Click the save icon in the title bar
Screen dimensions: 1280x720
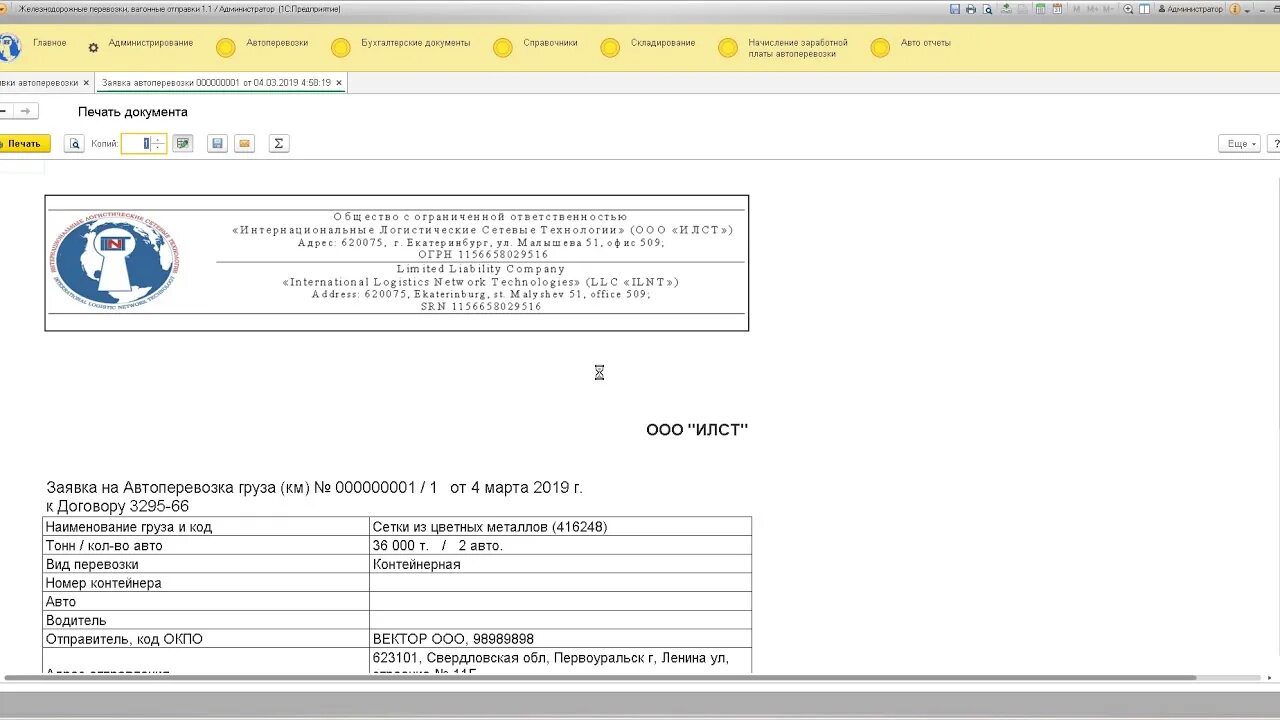pyautogui.click(x=955, y=9)
